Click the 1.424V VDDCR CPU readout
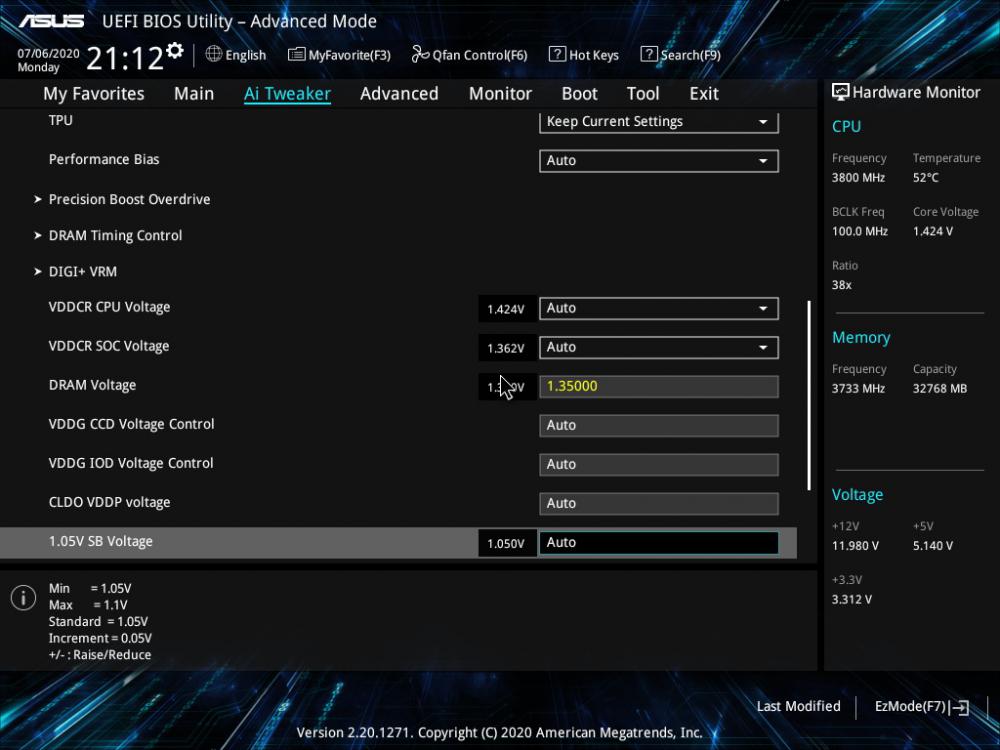The image size is (1000, 750). coord(506,309)
